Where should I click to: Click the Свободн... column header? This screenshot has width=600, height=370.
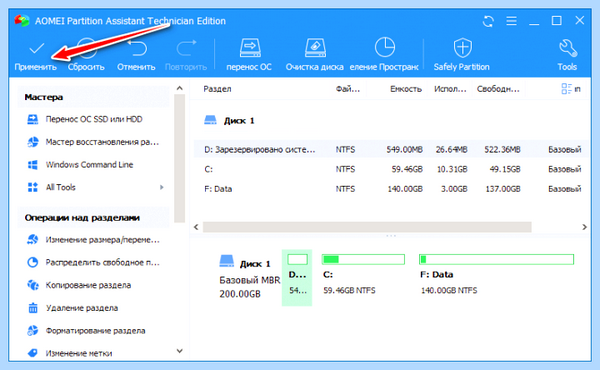click(x=498, y=89)
